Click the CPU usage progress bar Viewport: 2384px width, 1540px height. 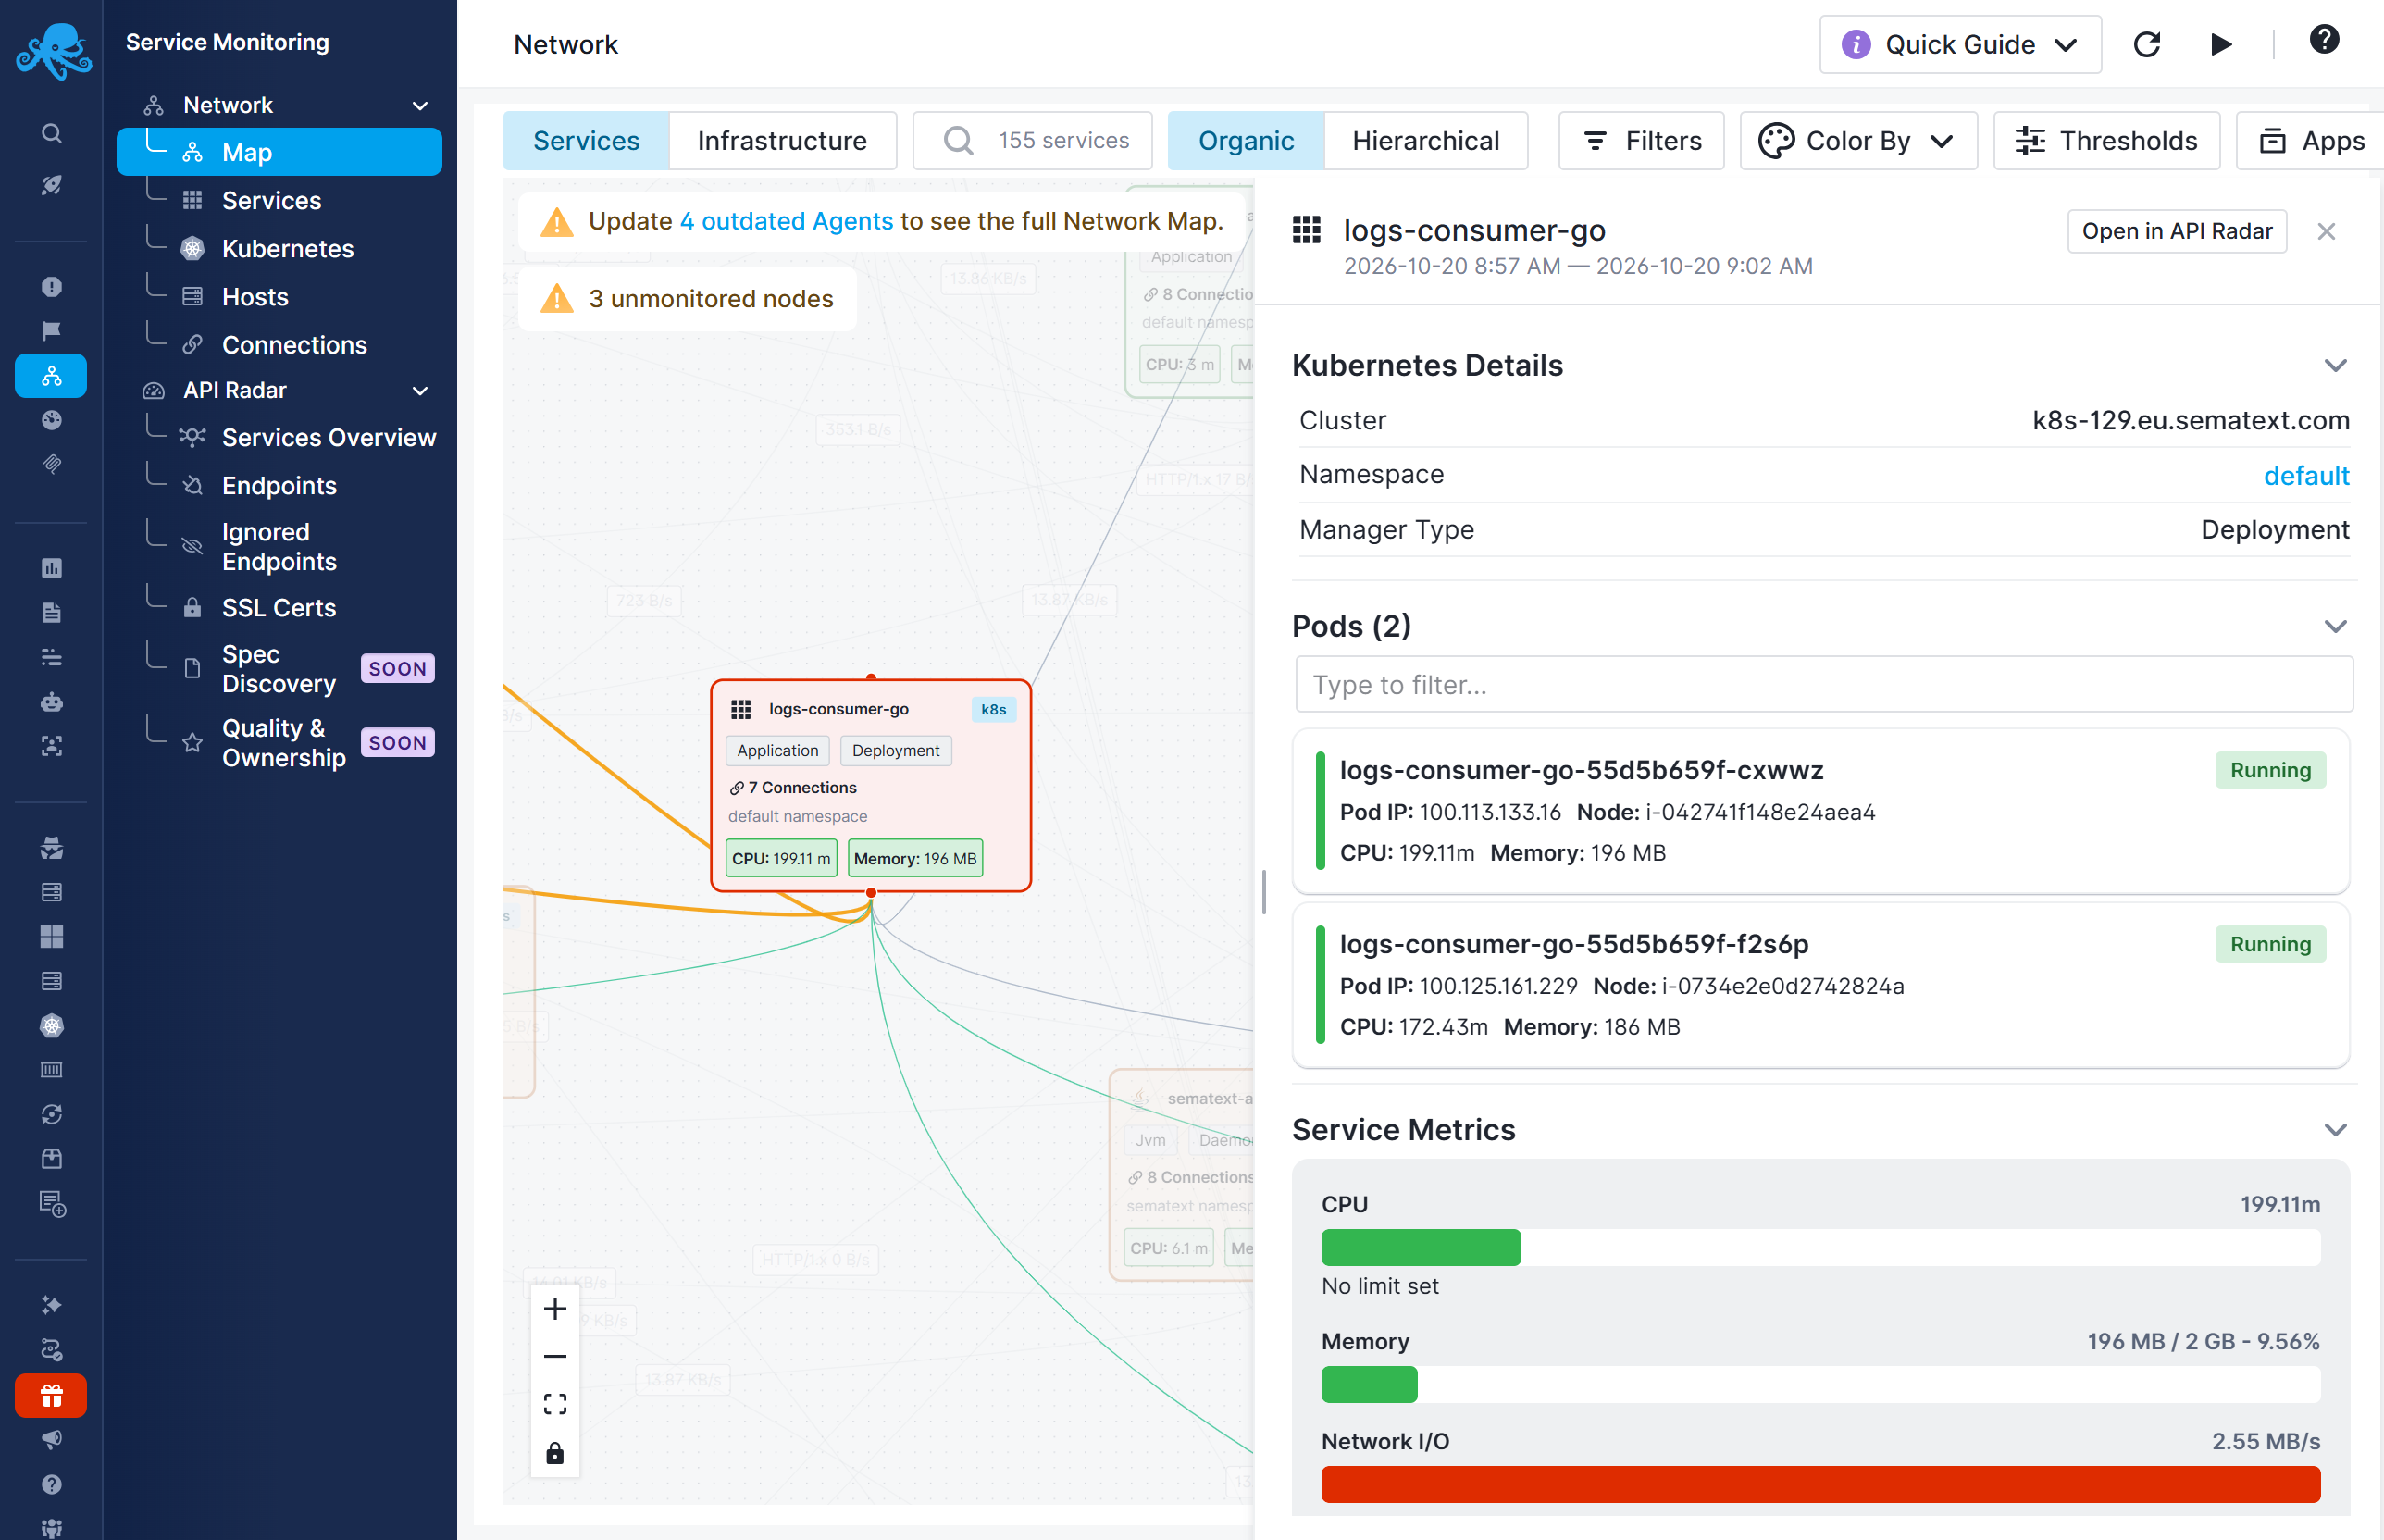point(1820,1248)
